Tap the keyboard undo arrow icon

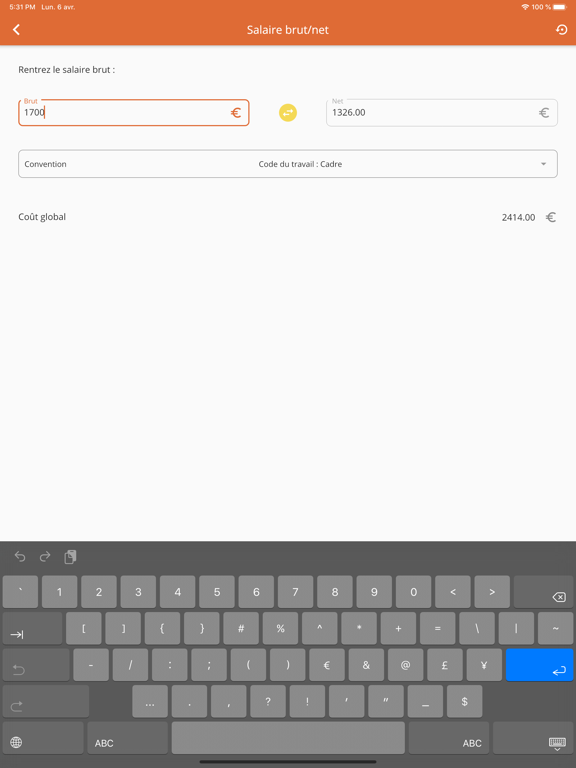coord(20,556)
